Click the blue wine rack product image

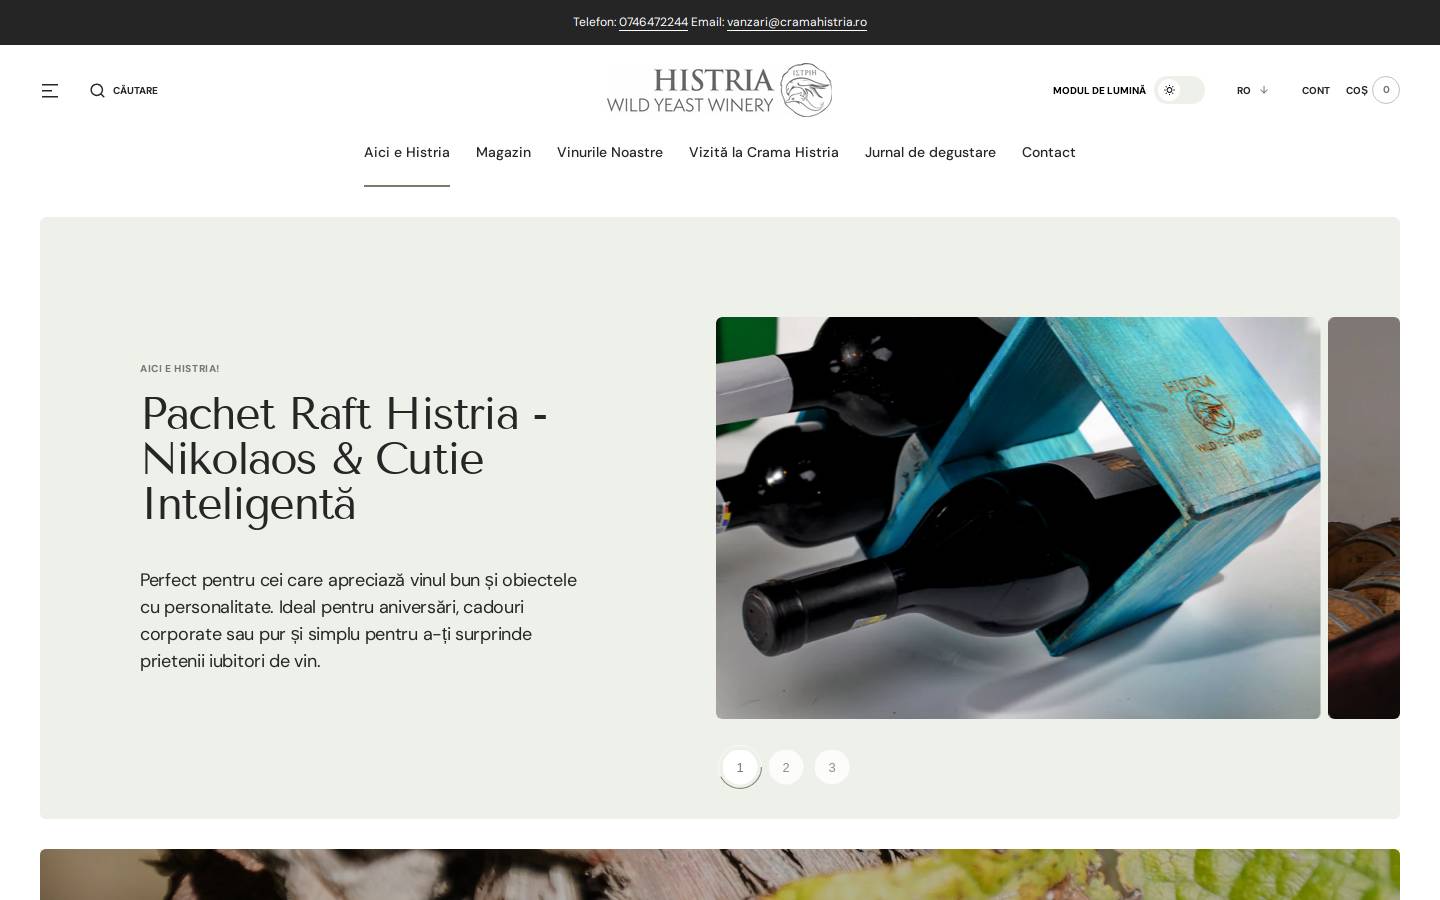[x=1018, y=518]
